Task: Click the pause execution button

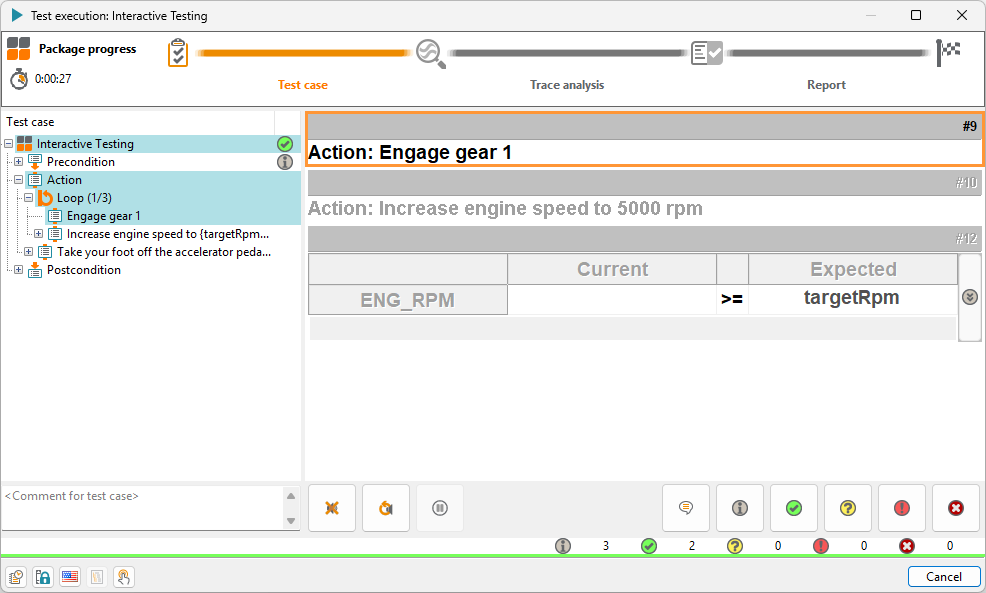Action: pyautogui.click(x=440, y=508)
